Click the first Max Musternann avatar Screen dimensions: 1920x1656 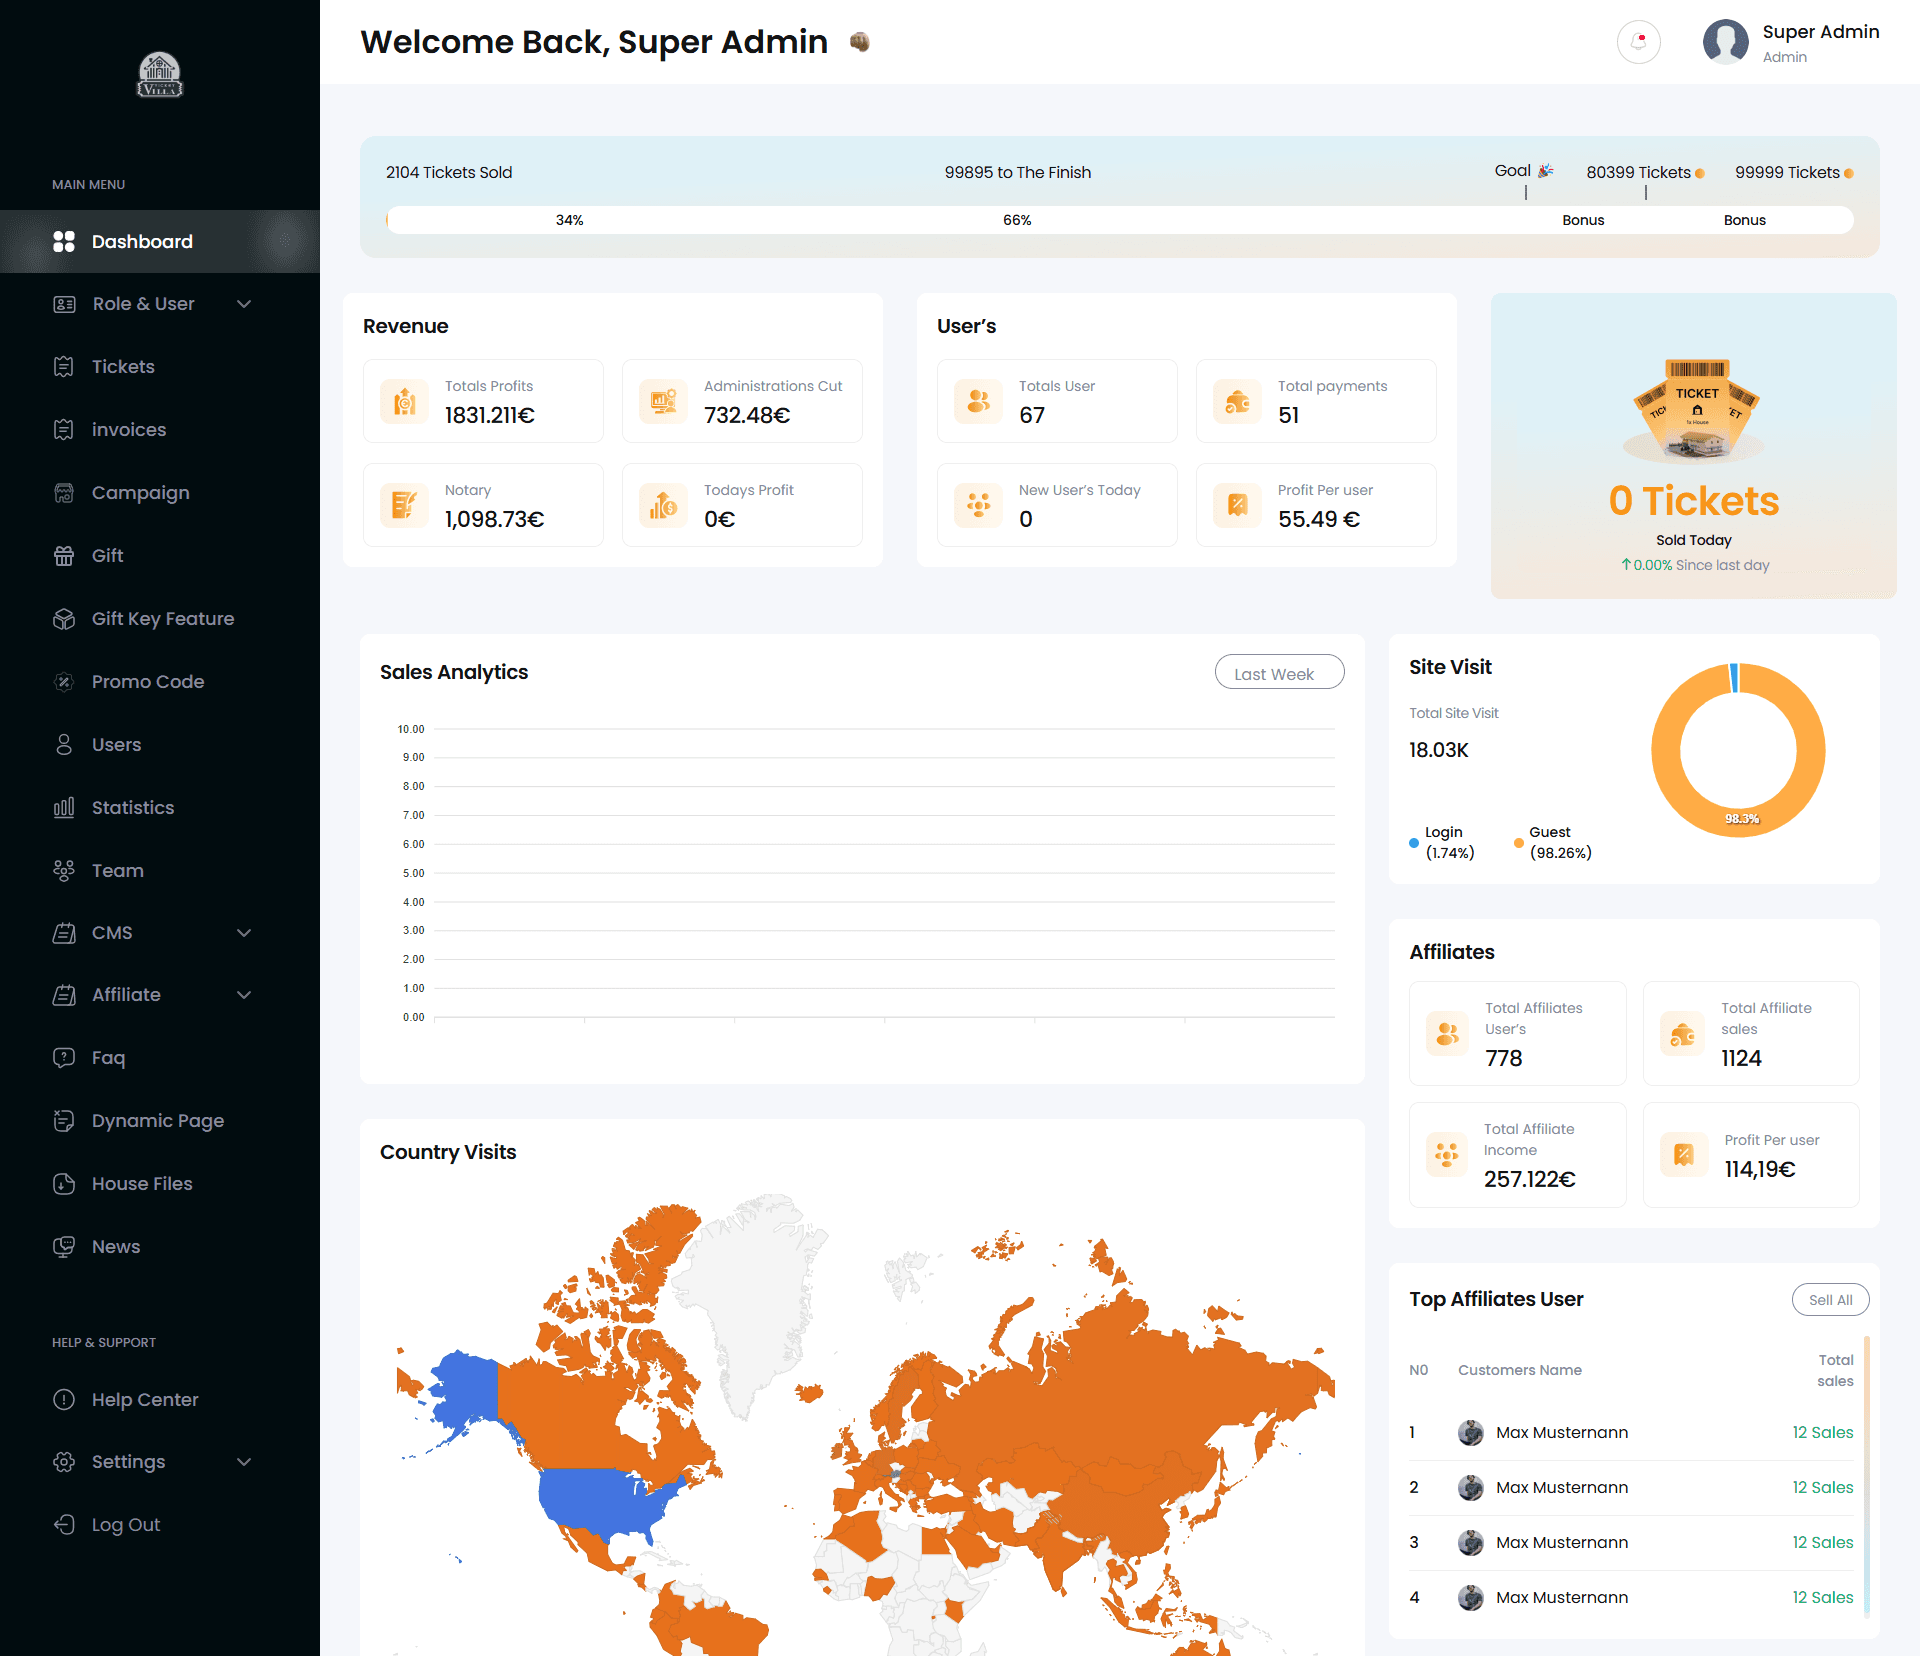tap(1470, 1433)
